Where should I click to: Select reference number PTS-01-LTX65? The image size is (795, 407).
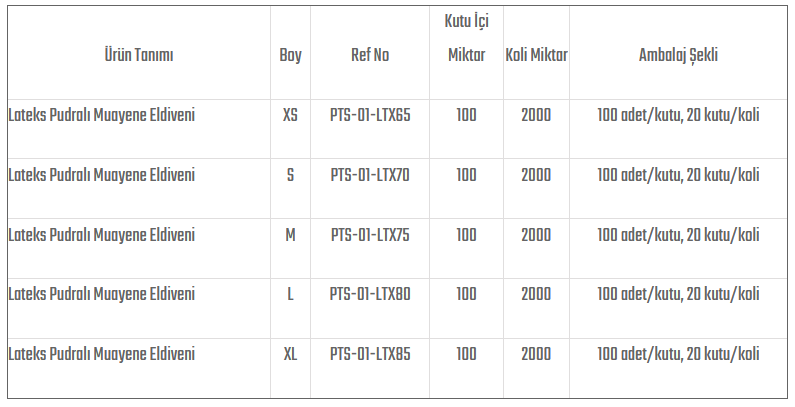(x=370, y=115)
